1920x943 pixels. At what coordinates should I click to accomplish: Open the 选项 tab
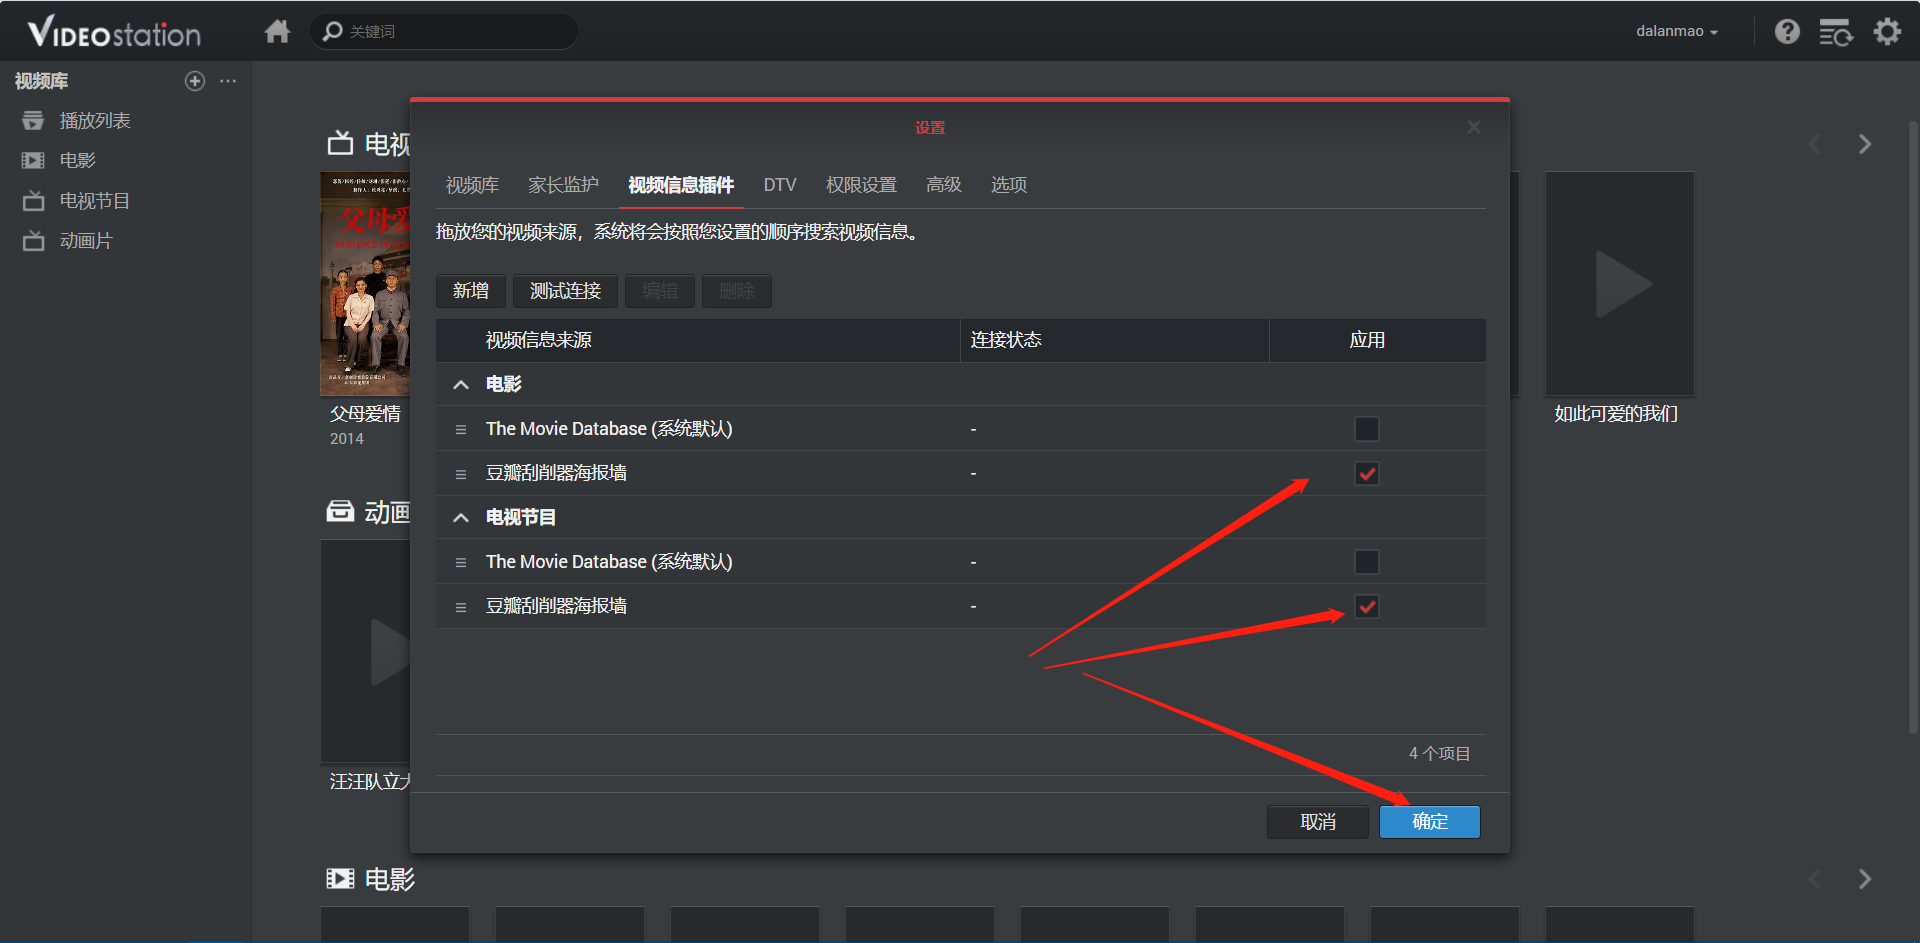[x=1008, y=185]
